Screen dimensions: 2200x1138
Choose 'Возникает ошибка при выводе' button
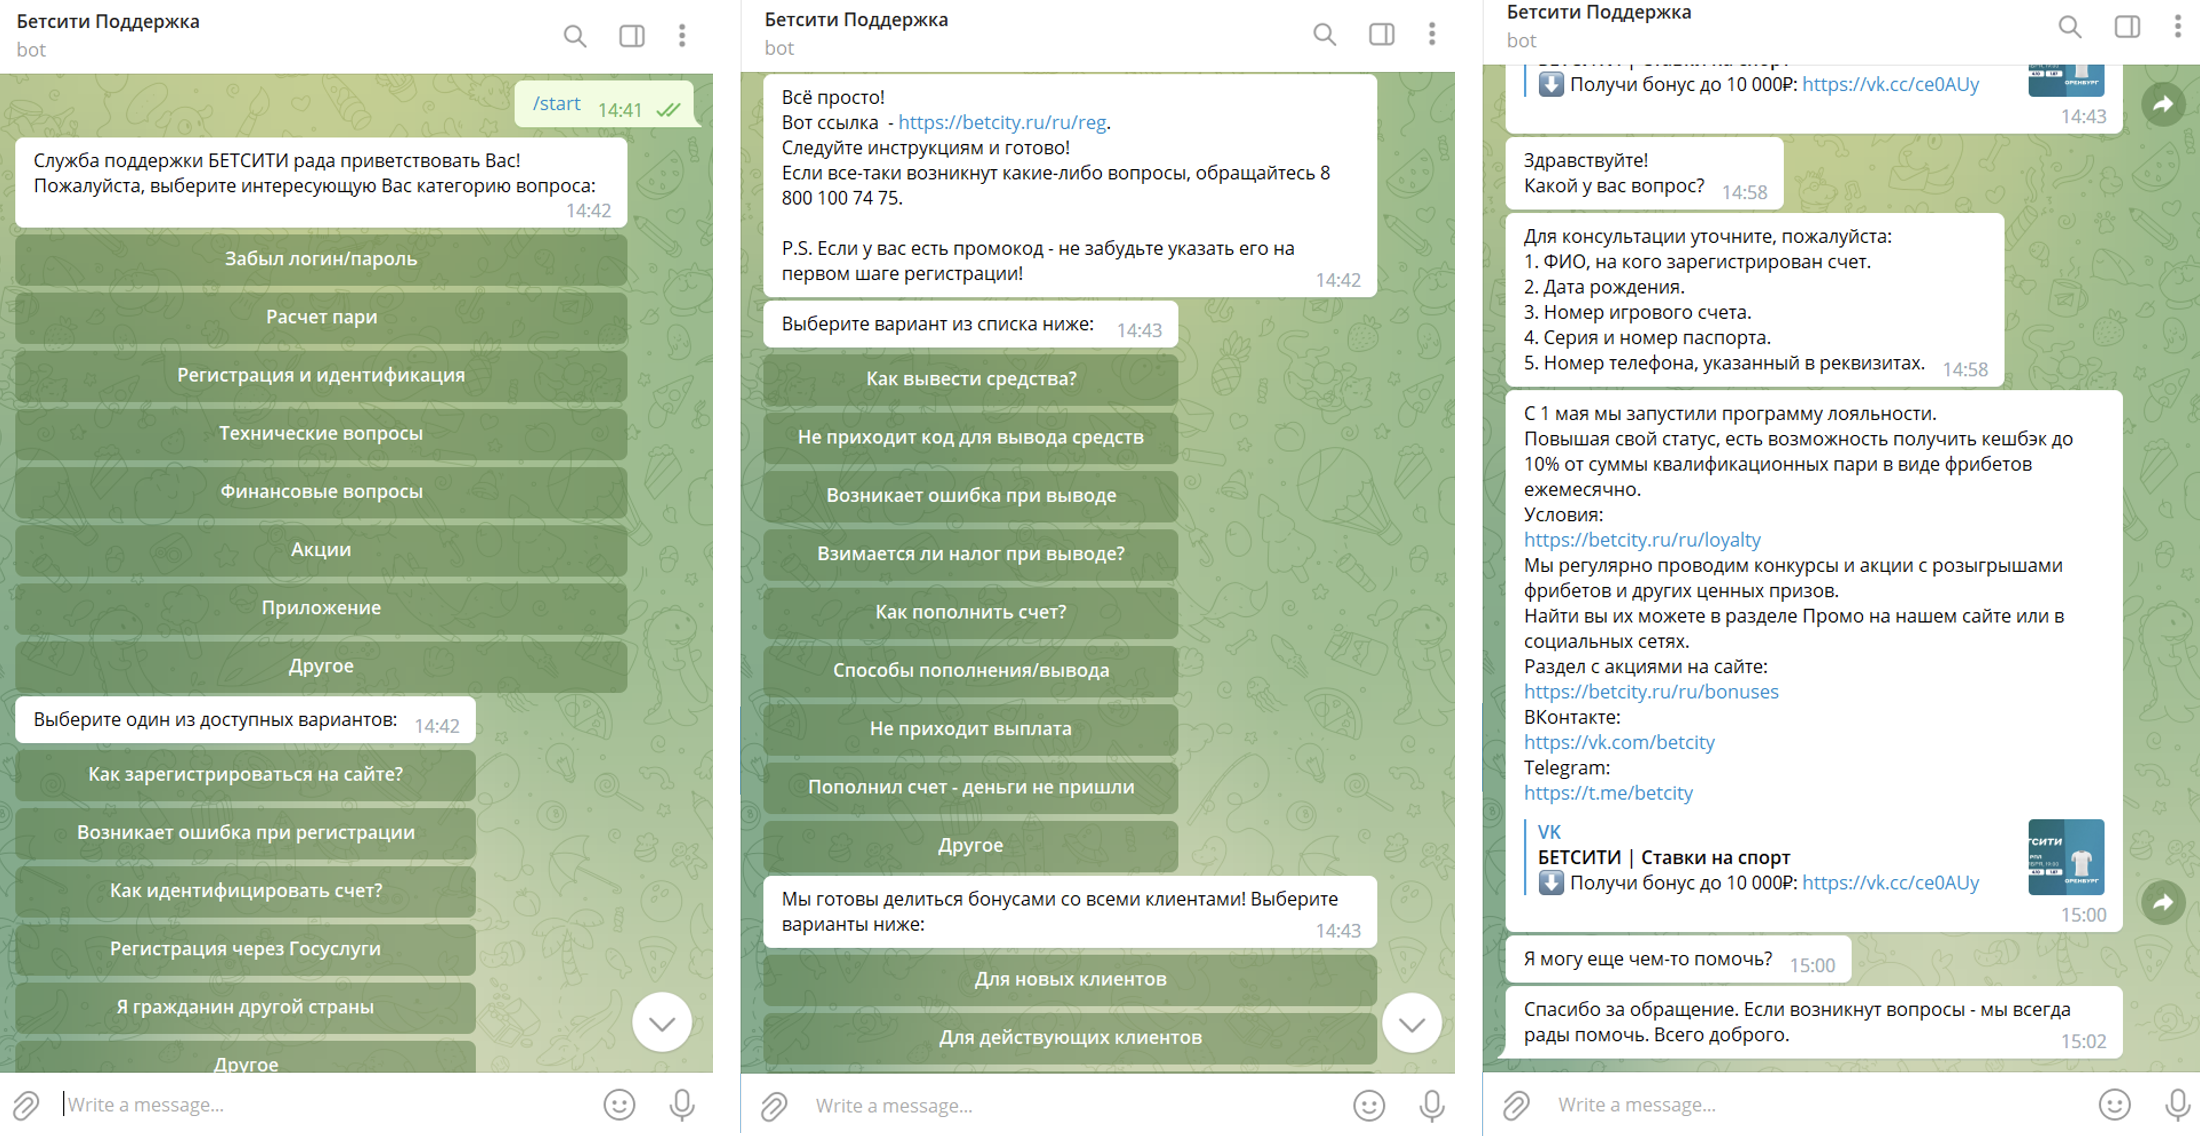tap(971, 495)
